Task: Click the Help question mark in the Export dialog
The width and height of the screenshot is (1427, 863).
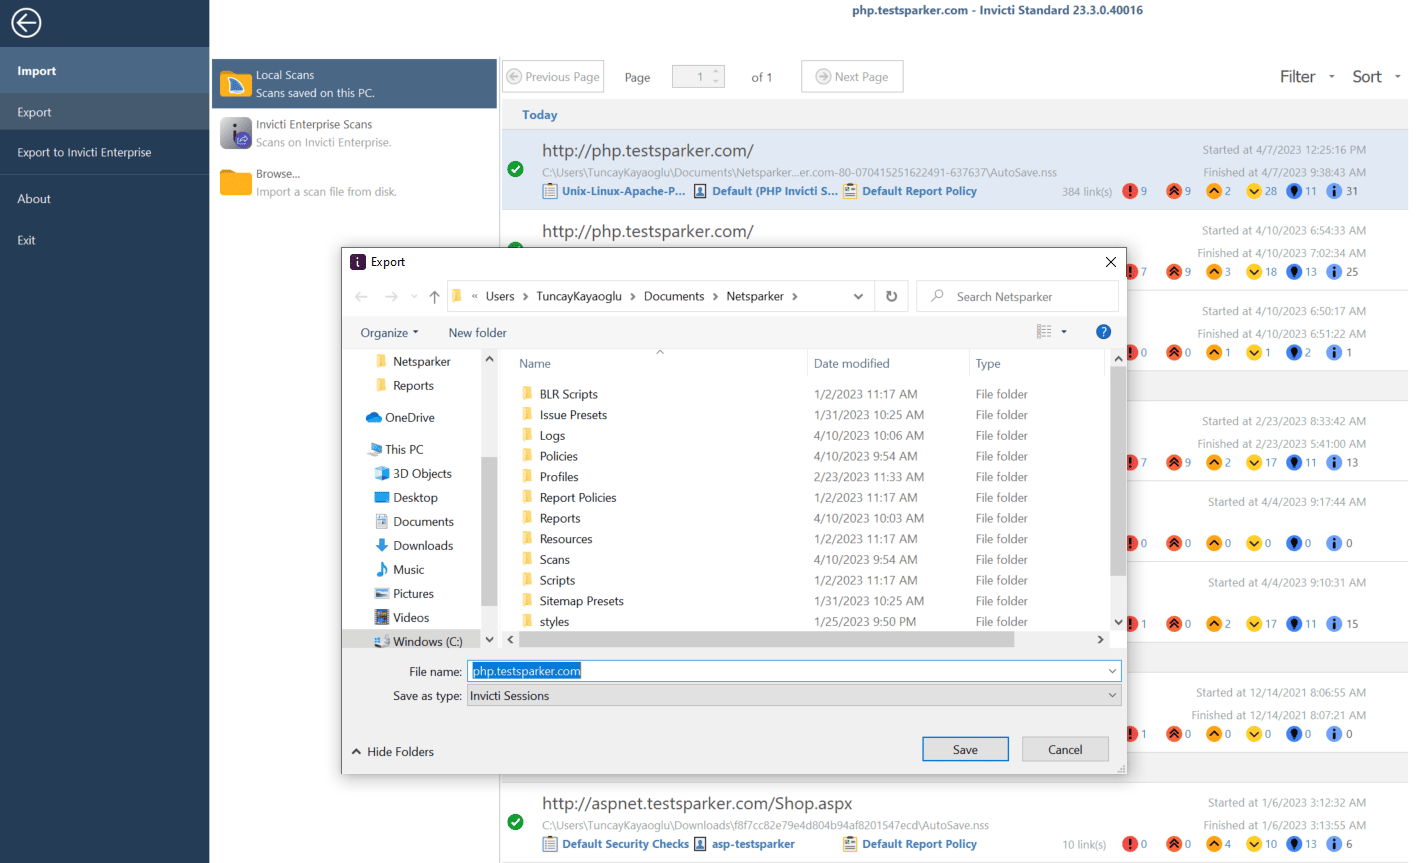Action: pyautogui.click(x=1103, y=331)
